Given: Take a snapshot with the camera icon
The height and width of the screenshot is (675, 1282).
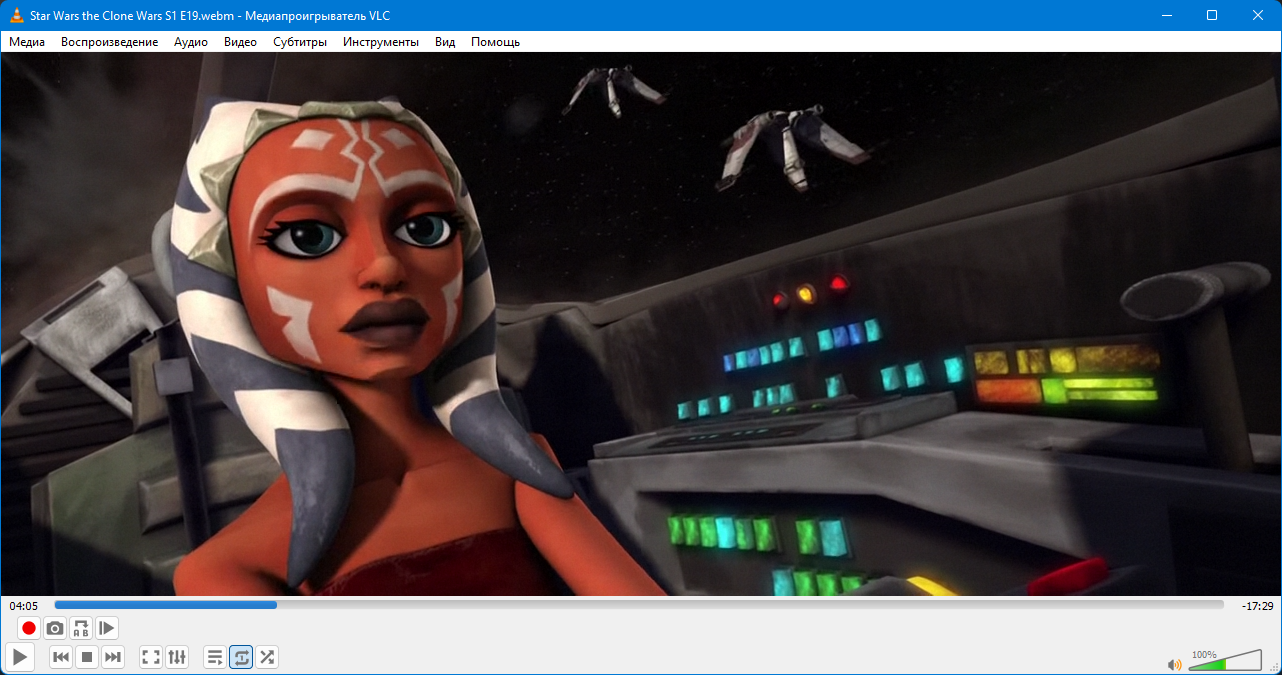Looking at the screenshot, I should coord(55,628).
